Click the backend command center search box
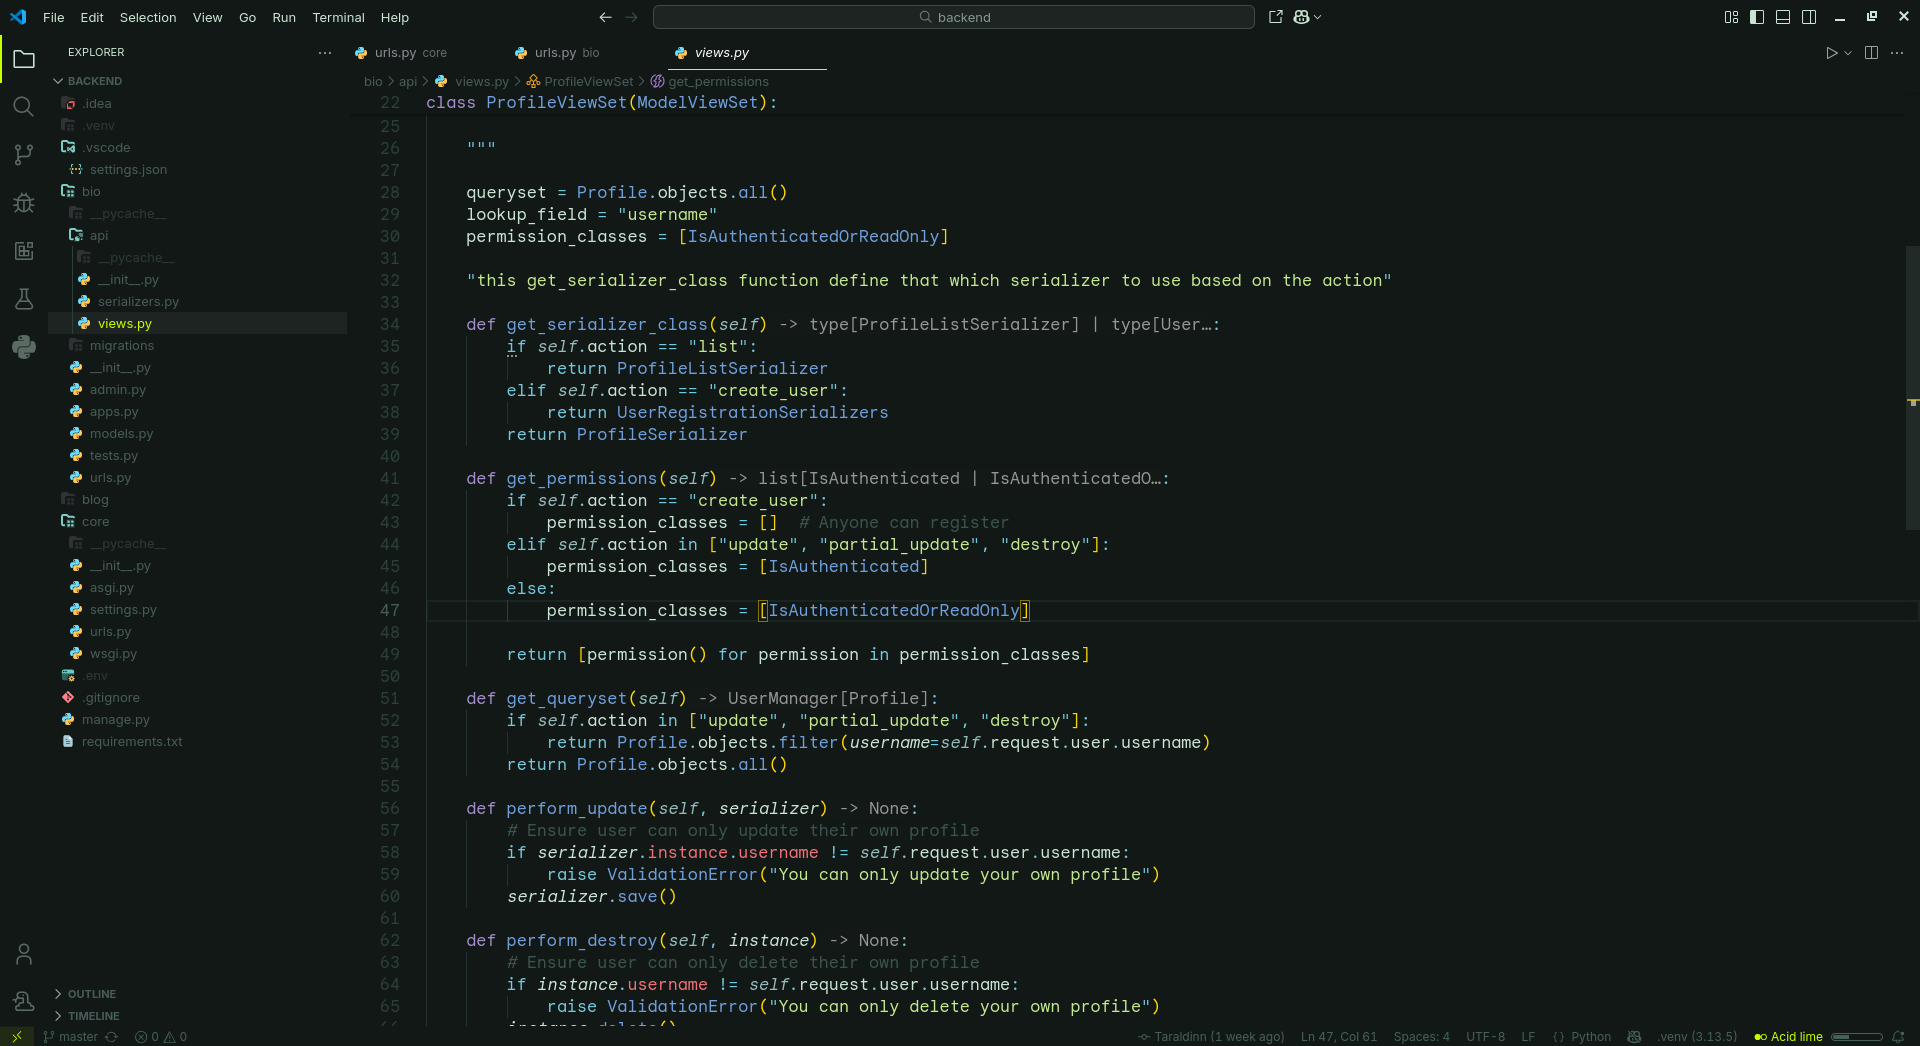The image size is (1920, 1046). pyautogui.click(x=953, y=17)
